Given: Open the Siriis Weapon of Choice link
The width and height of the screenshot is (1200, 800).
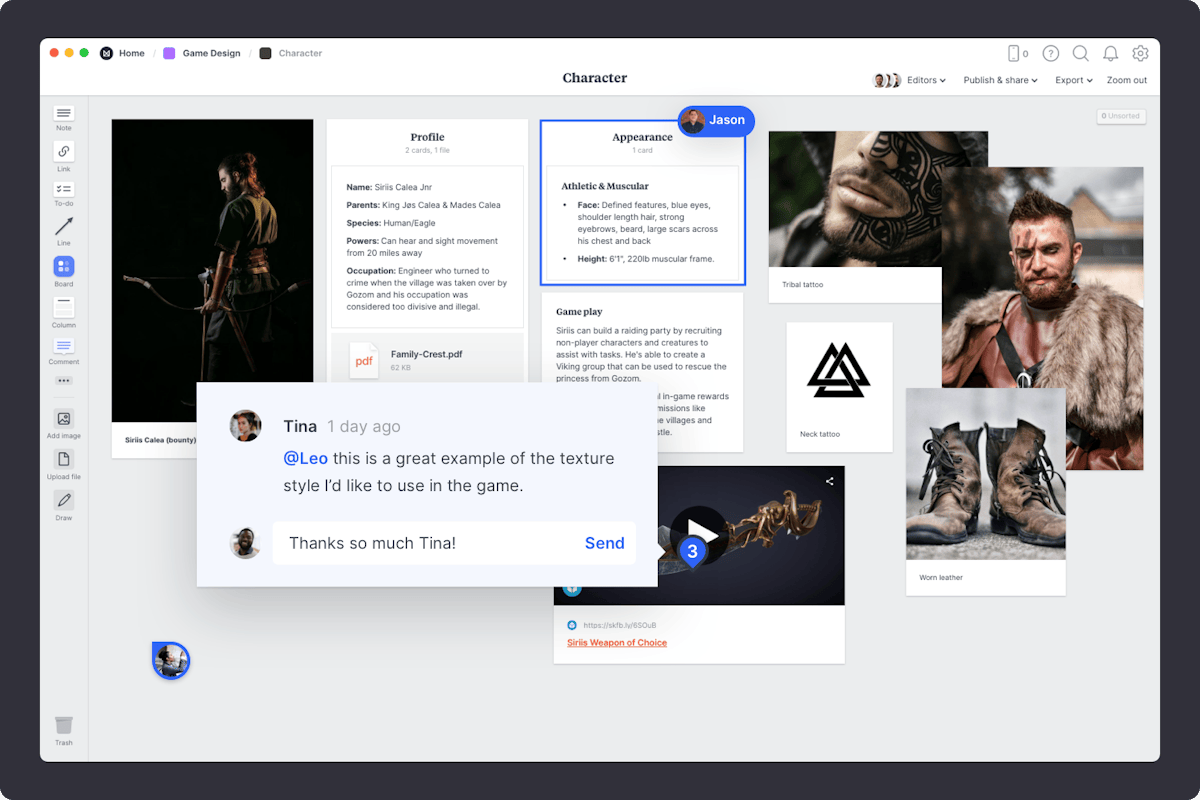Looking at the screenshot, I should pyautogui.click(x=616, y=642).
